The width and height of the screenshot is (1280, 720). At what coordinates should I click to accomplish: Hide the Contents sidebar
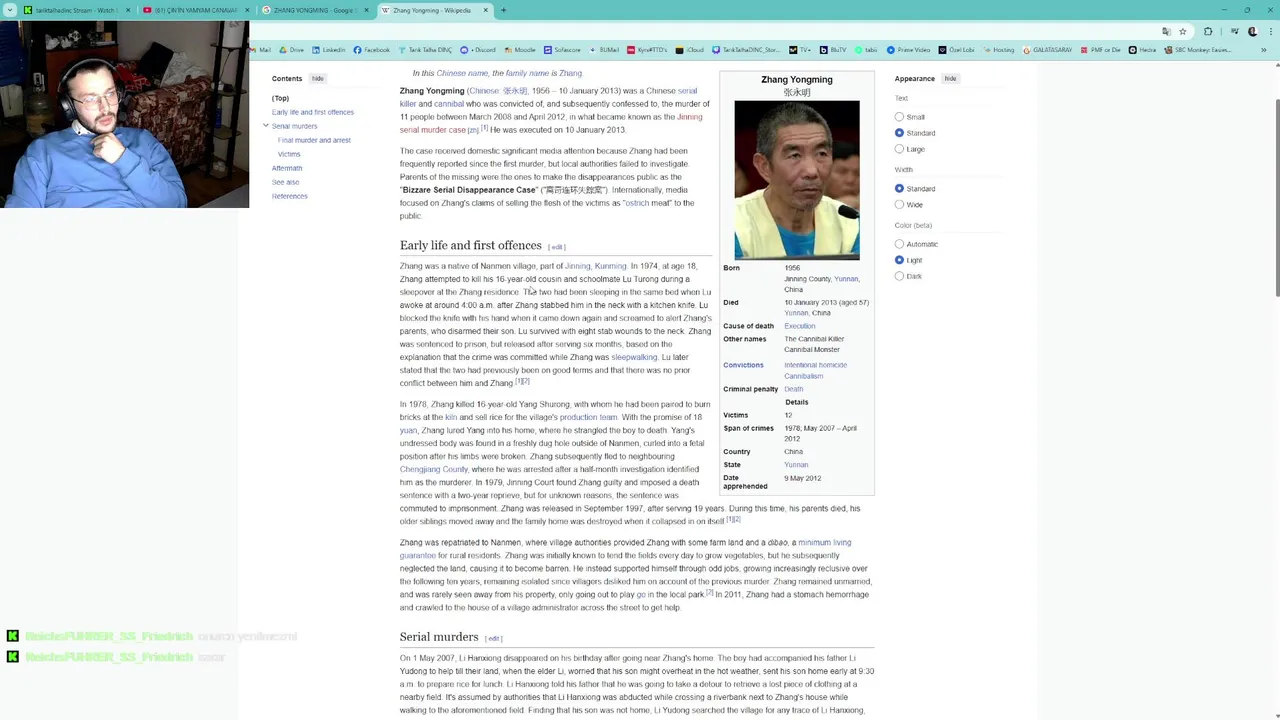tap(317, 78)
